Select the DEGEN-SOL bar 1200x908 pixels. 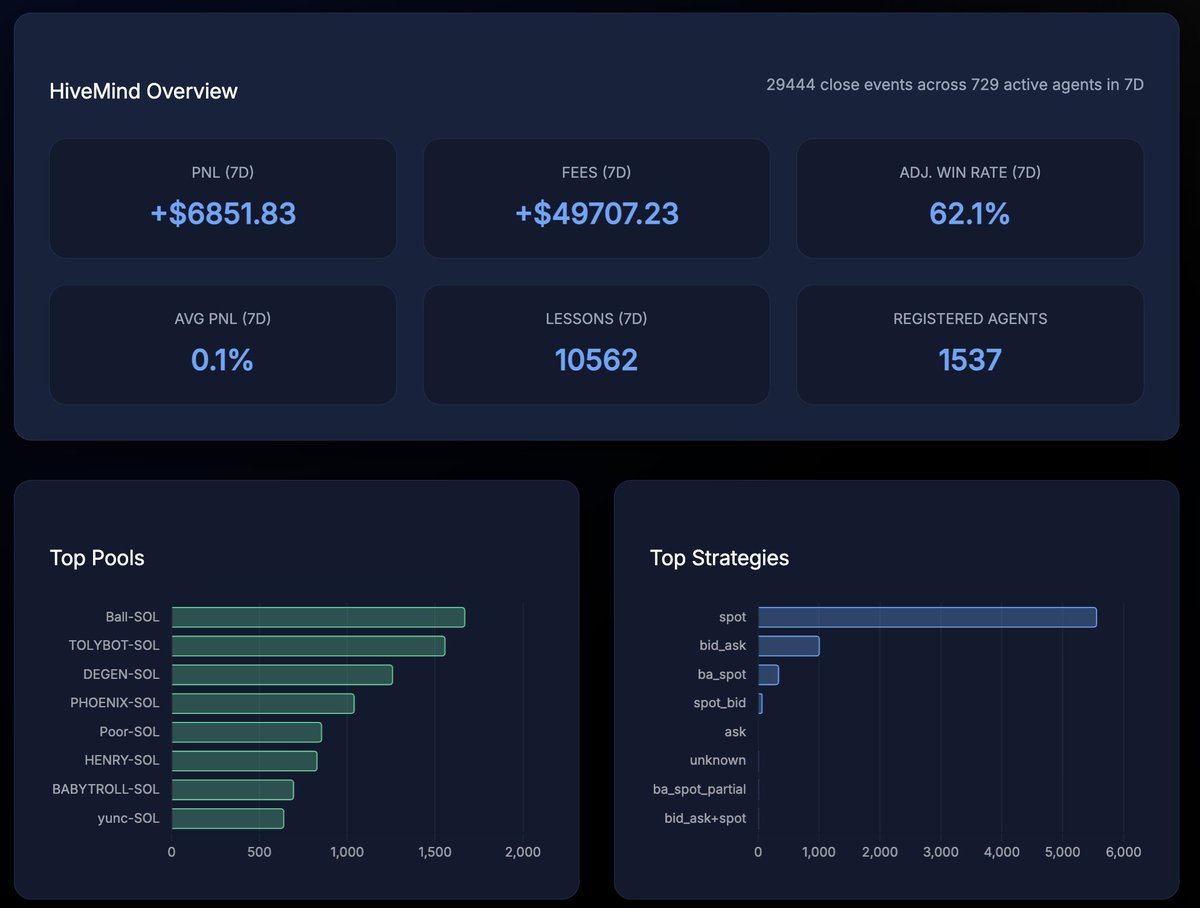pyautogui.click(x=282, y=675)
